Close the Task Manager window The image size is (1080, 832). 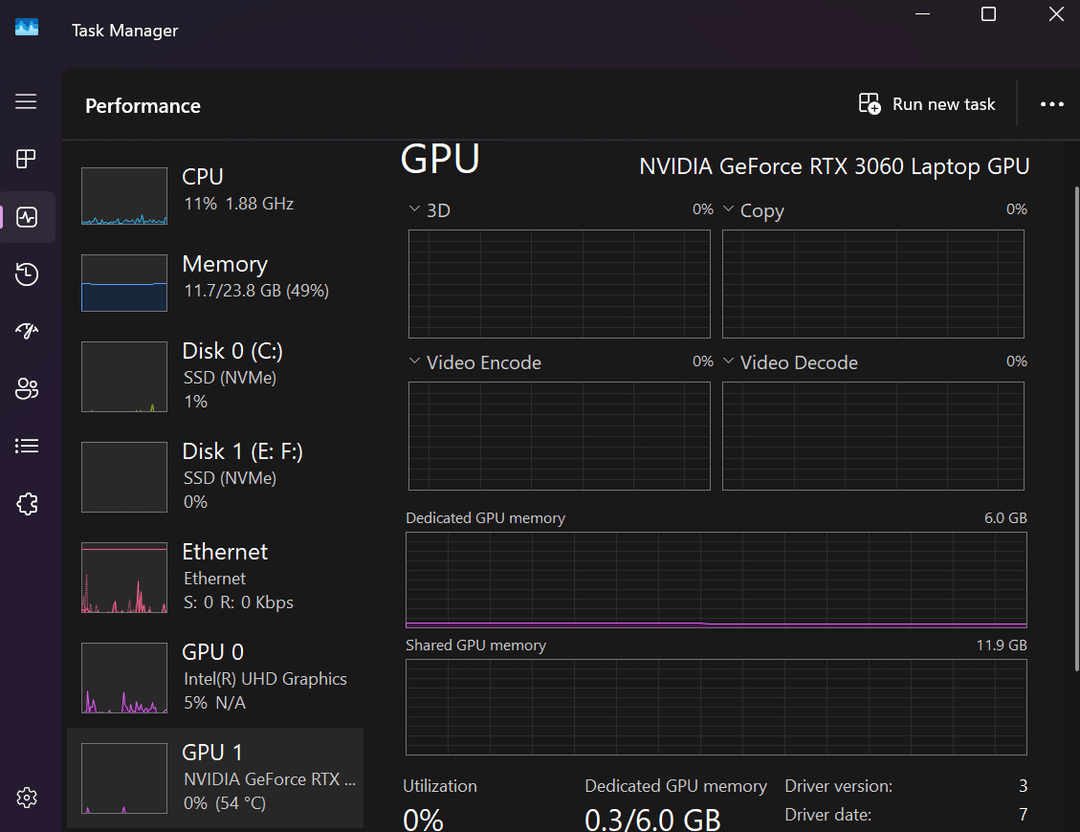coord(1056,14)
